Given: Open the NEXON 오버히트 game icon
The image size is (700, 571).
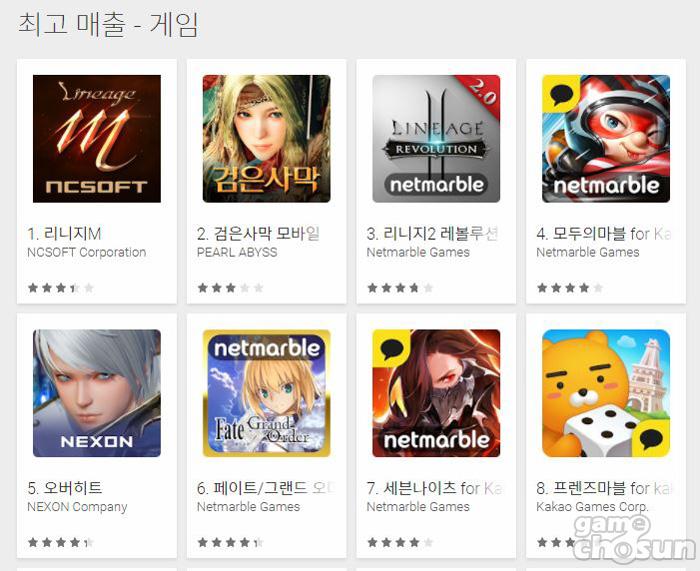Looking at the screenshot, I should (x=97, y=393).
